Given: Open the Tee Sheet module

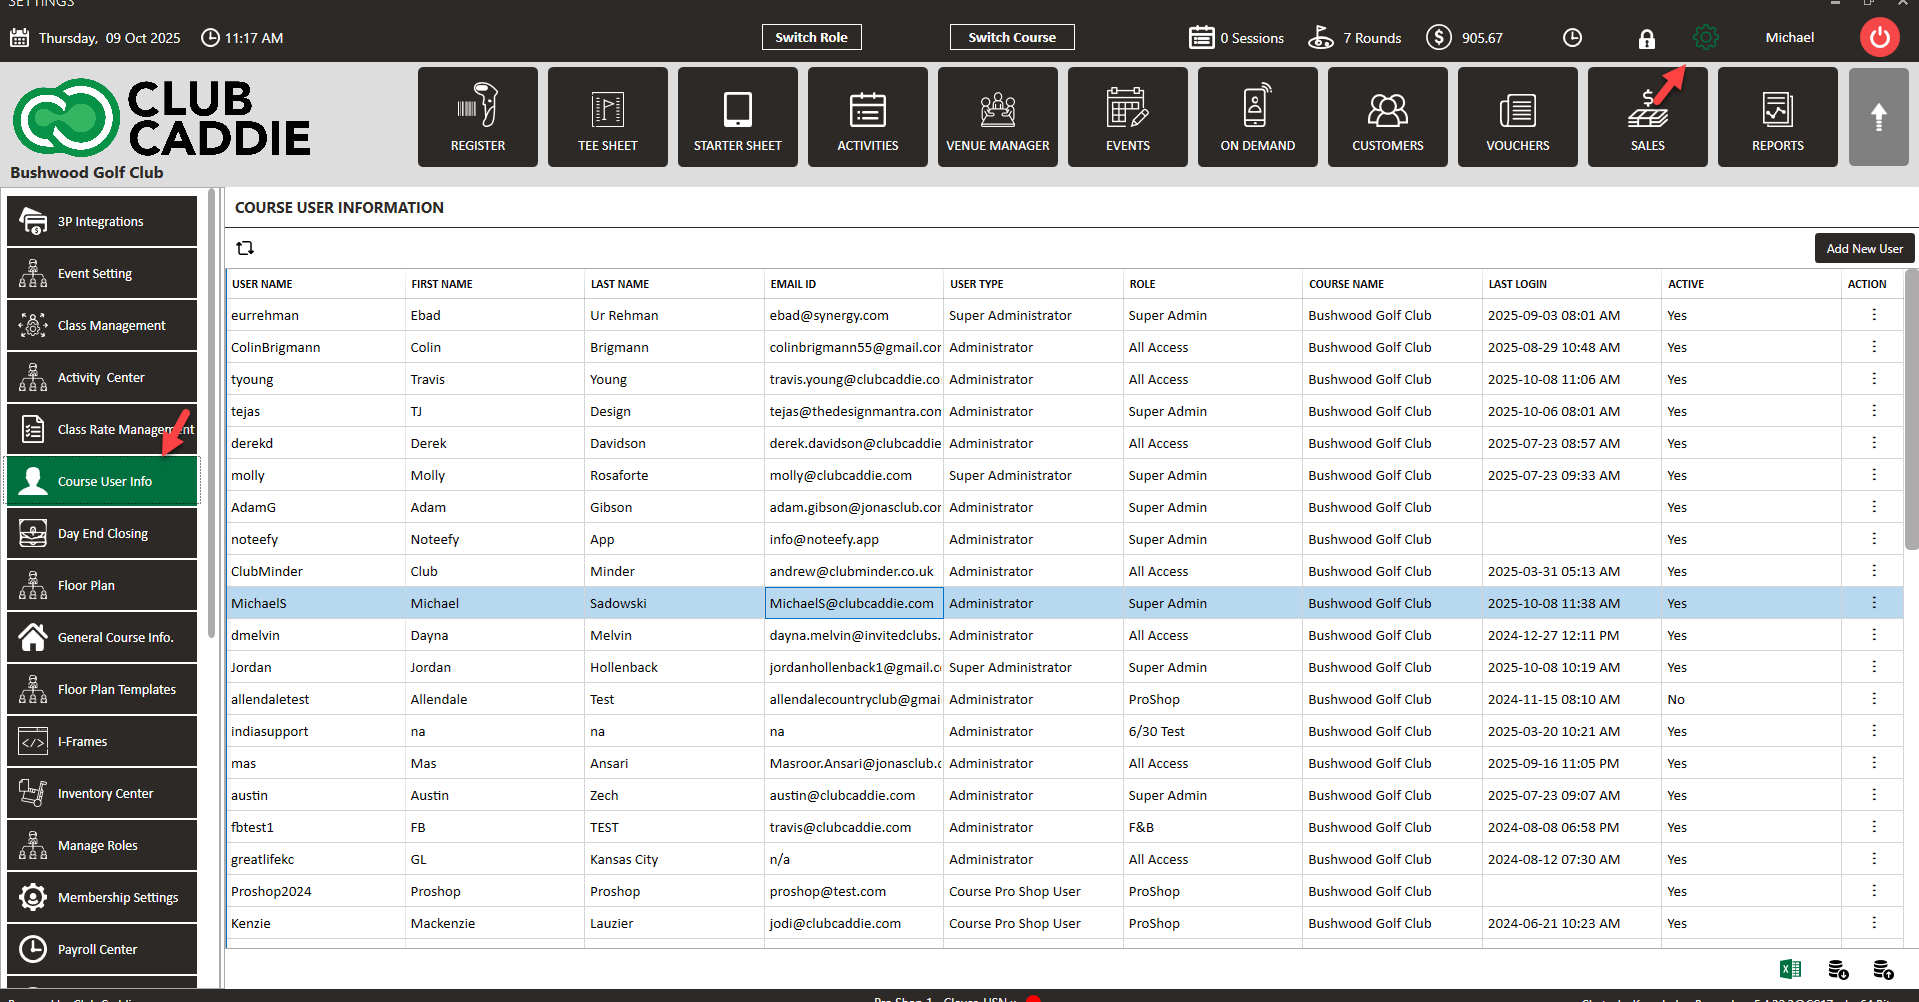Looking at the screenshot, I should 607,117.
